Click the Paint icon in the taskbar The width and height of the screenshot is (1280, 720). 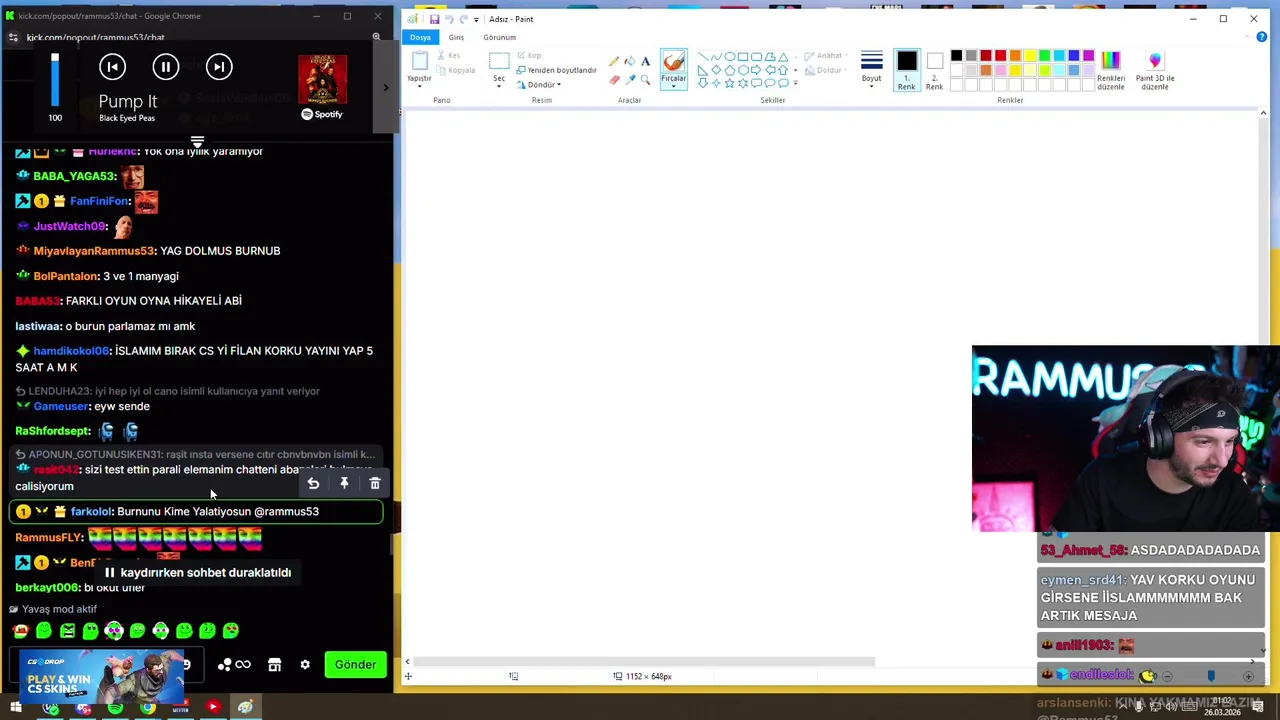(x=245, y=708)
